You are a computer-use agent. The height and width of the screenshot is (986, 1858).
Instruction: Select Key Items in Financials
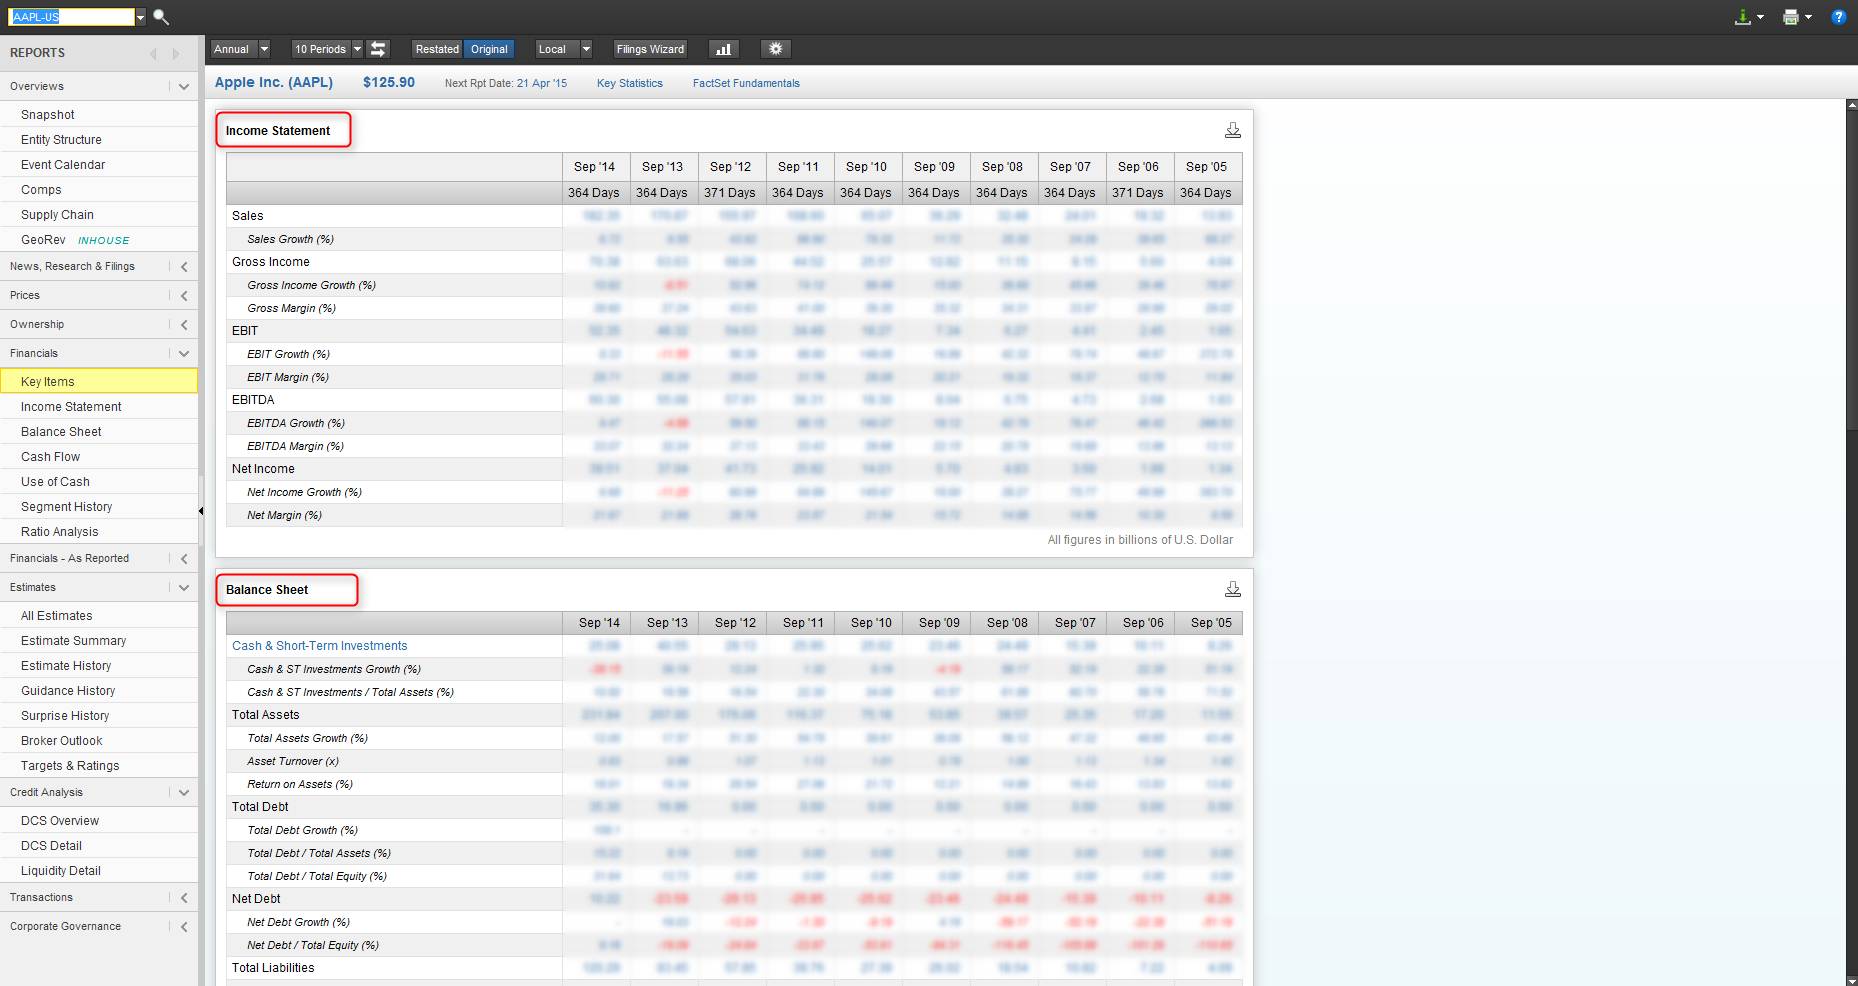click(x=99, y=381)
